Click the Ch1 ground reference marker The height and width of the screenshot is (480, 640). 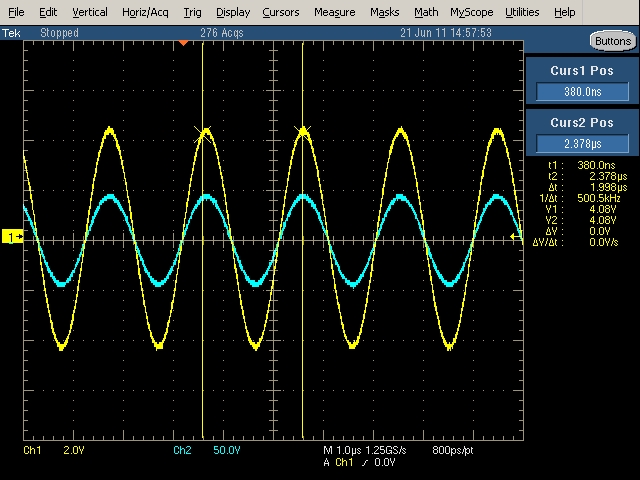(x=13, y=236)
